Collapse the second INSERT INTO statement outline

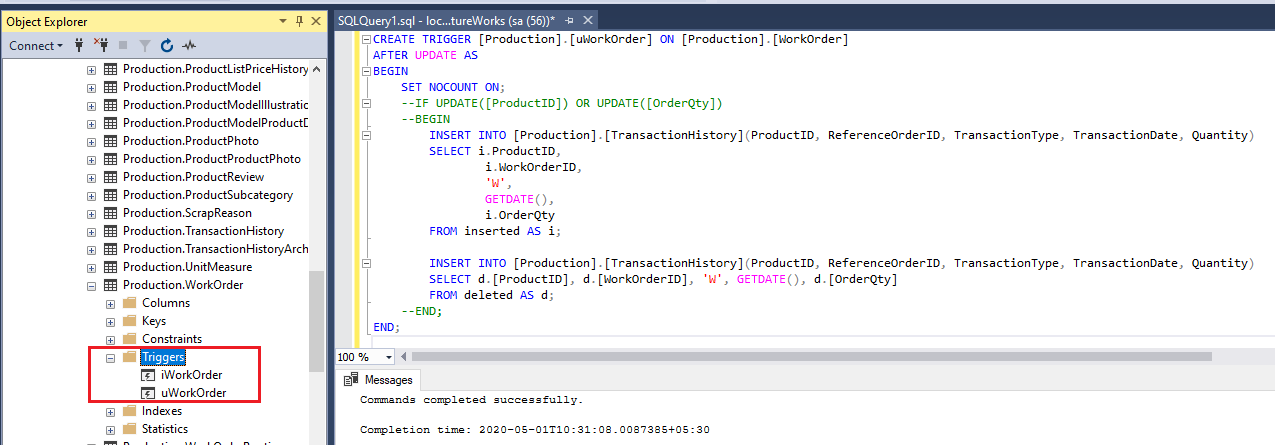click(366, 263)
